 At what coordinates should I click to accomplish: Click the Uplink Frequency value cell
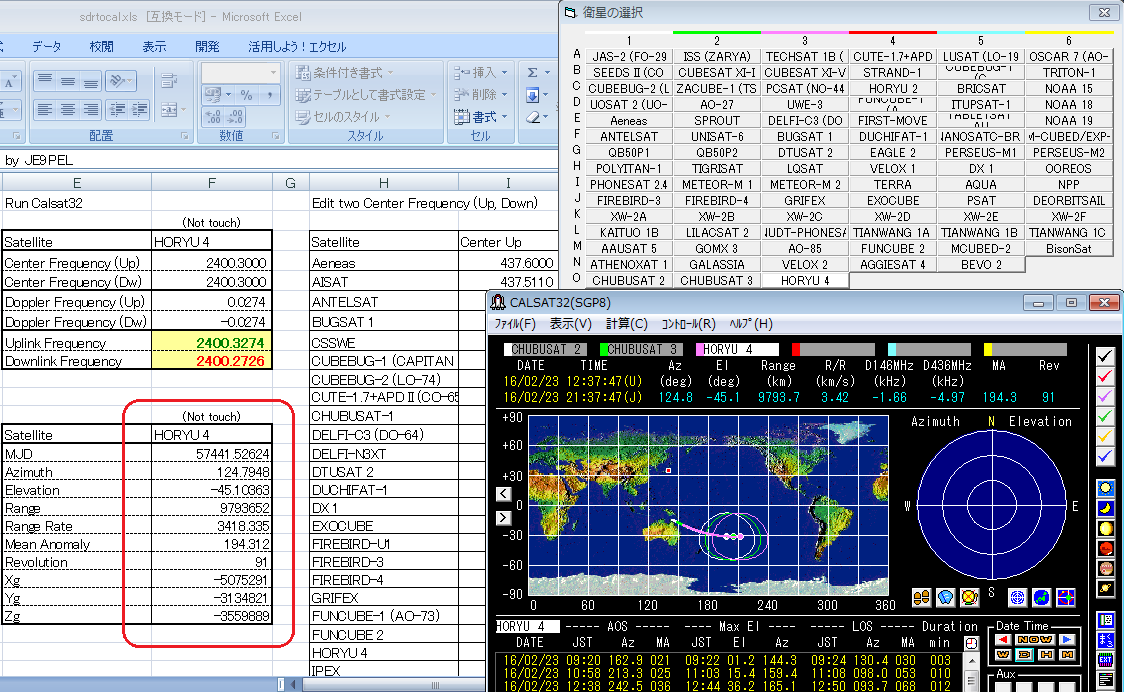tap(211, 343)
